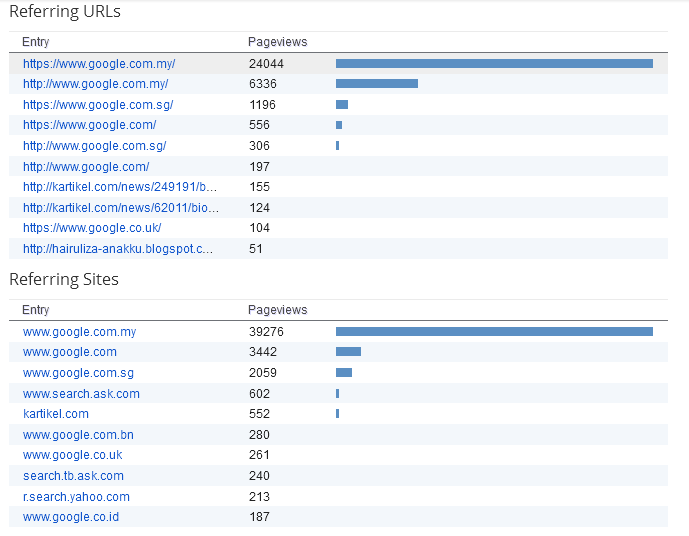Open www.google.com under Referring Sites
This screenshot has height=536, width=689.
70,352
